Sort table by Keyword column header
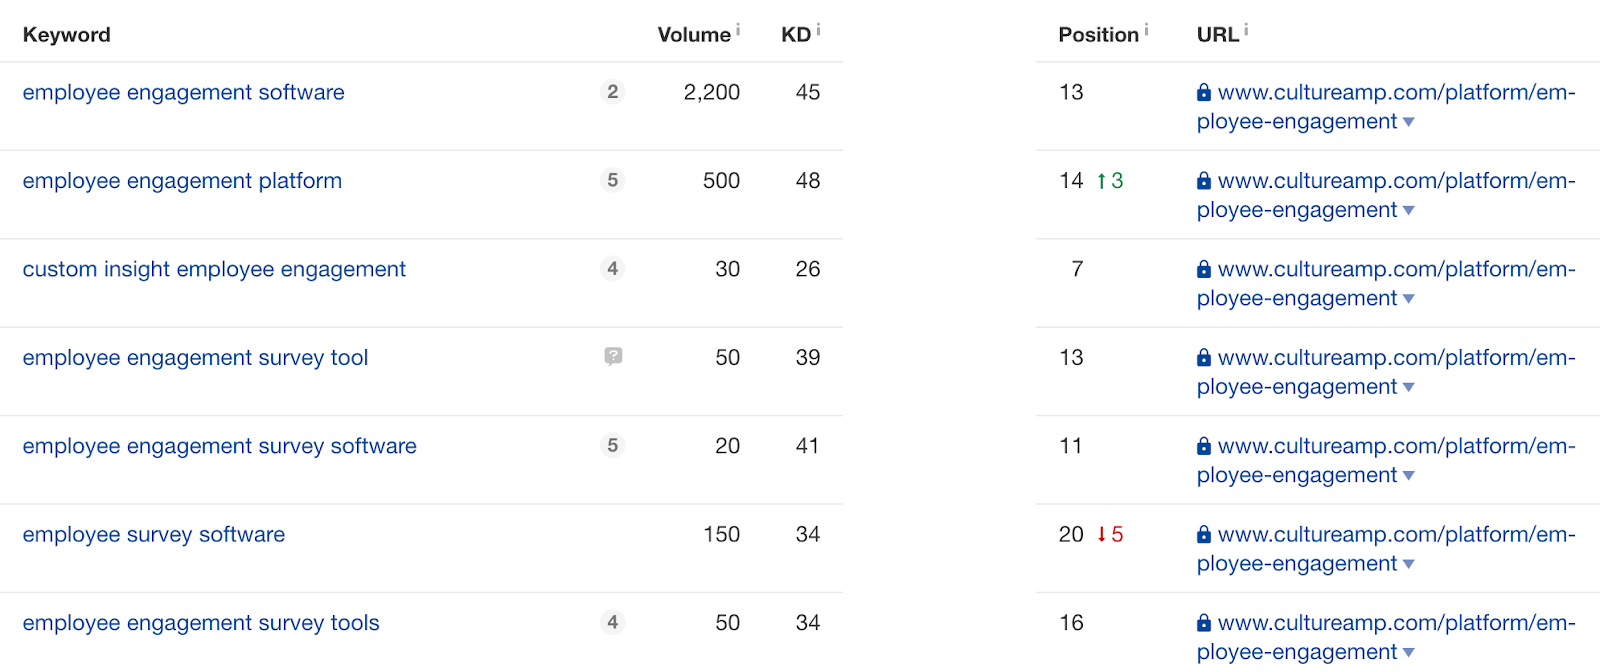Screen dimensions: 1600x672 coord(67,35)
